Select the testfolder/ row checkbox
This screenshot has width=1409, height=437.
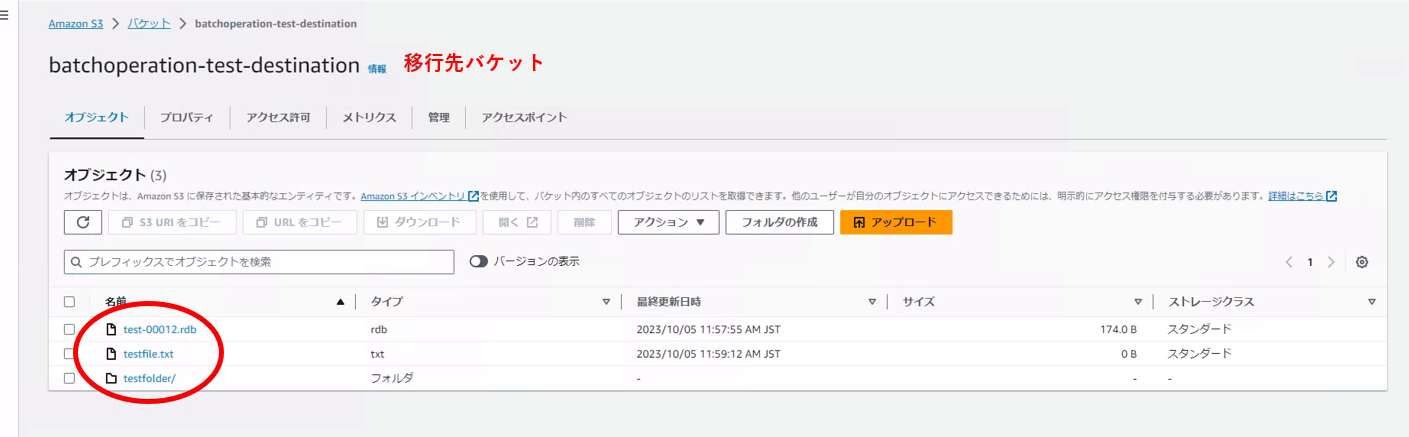click(69, 378)
